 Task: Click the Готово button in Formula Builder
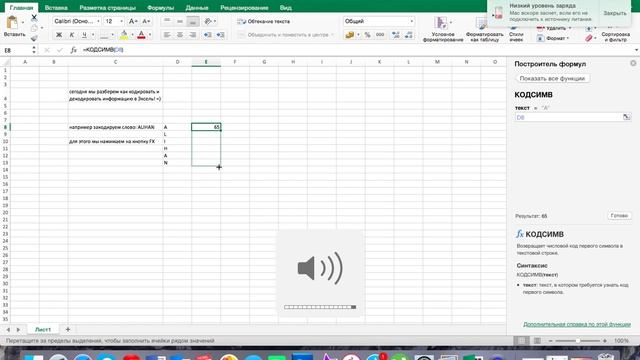pos(619,216)
